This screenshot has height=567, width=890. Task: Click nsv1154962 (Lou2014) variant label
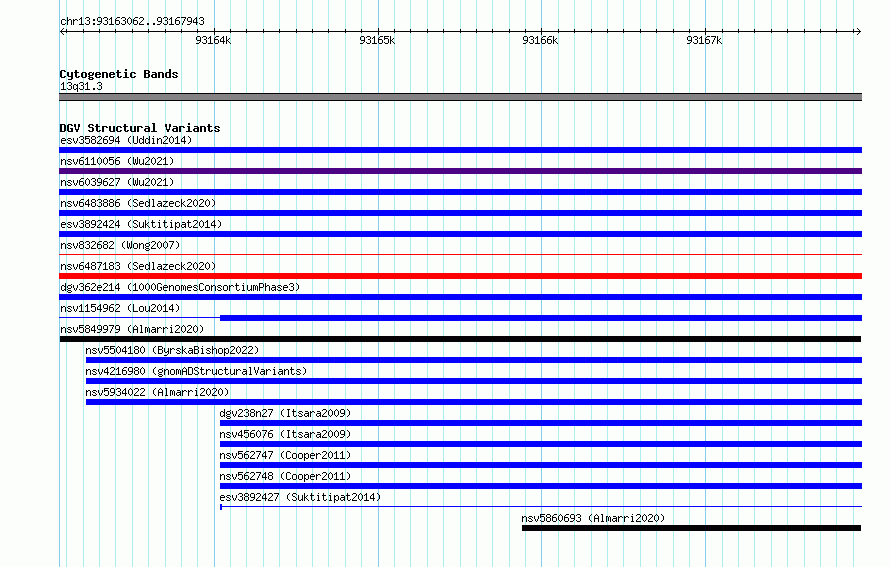pyautogui.click(x=120, y=308)
